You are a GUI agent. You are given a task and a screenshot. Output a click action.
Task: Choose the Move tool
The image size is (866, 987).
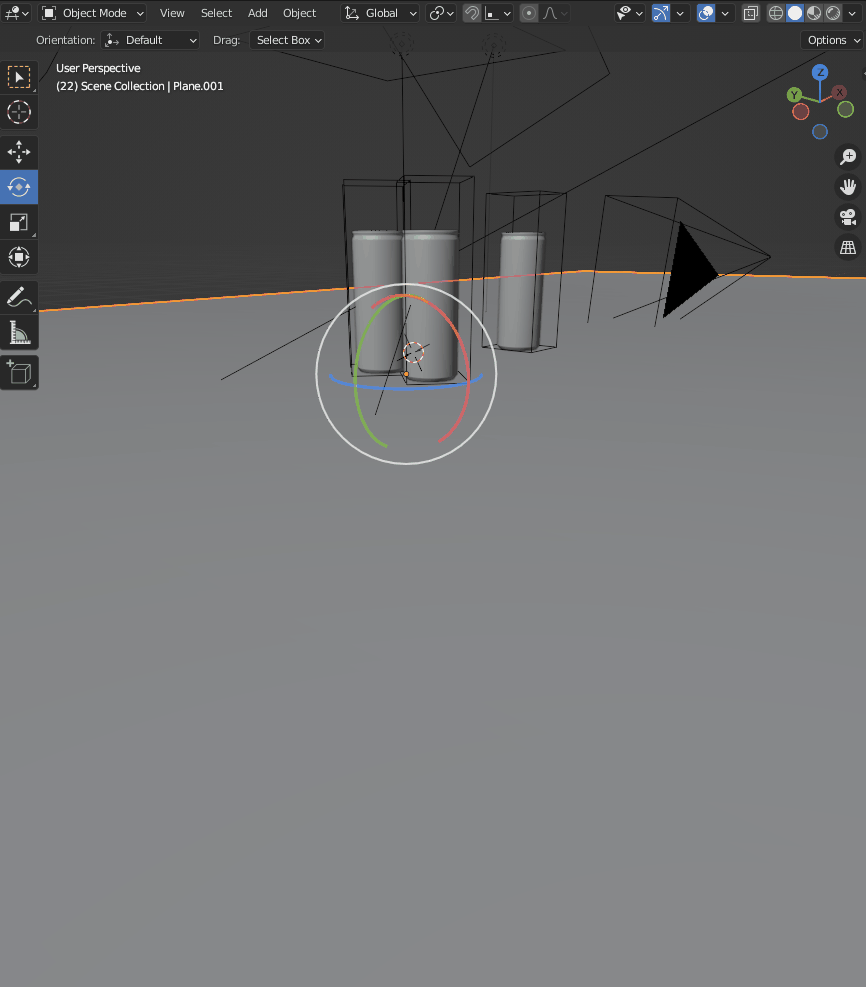(x=19, y=152)
